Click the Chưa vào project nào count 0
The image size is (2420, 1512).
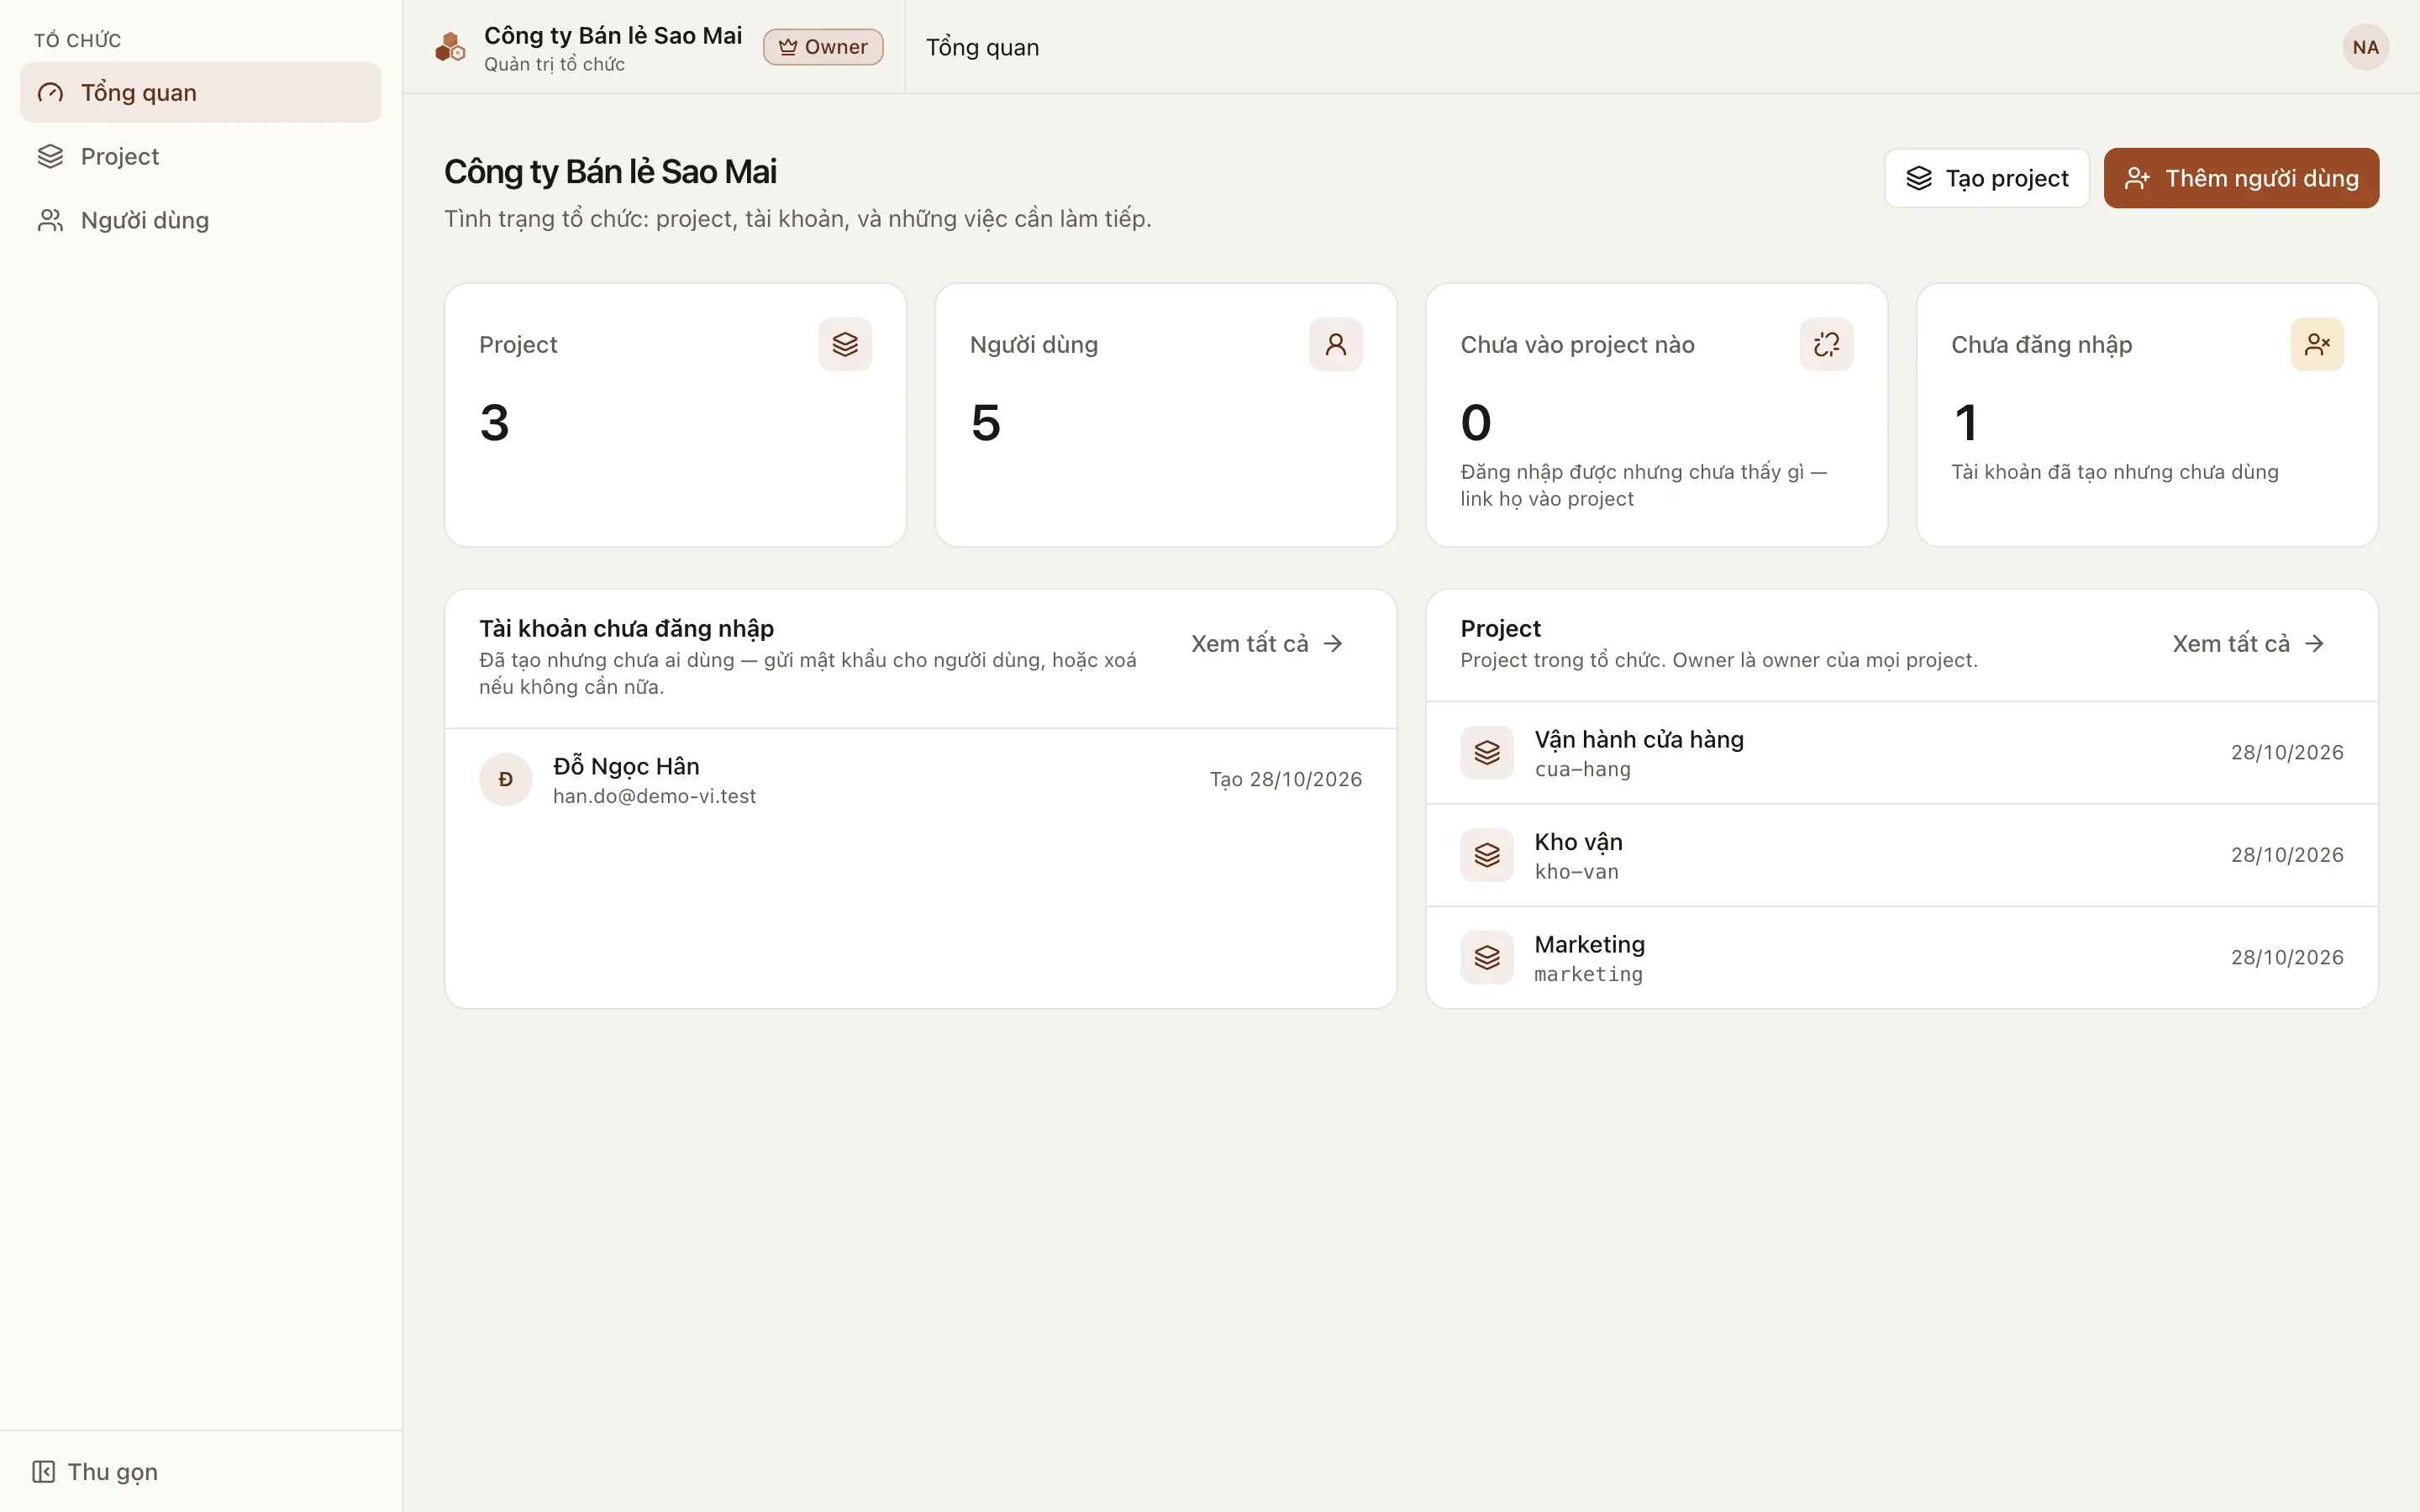[1476, 422]
